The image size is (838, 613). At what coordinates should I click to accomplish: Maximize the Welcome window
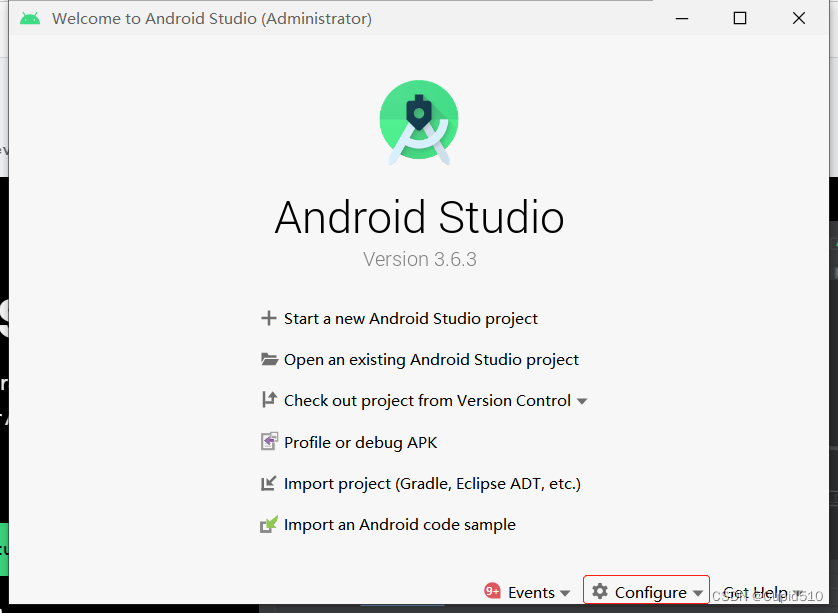(740, 18)
